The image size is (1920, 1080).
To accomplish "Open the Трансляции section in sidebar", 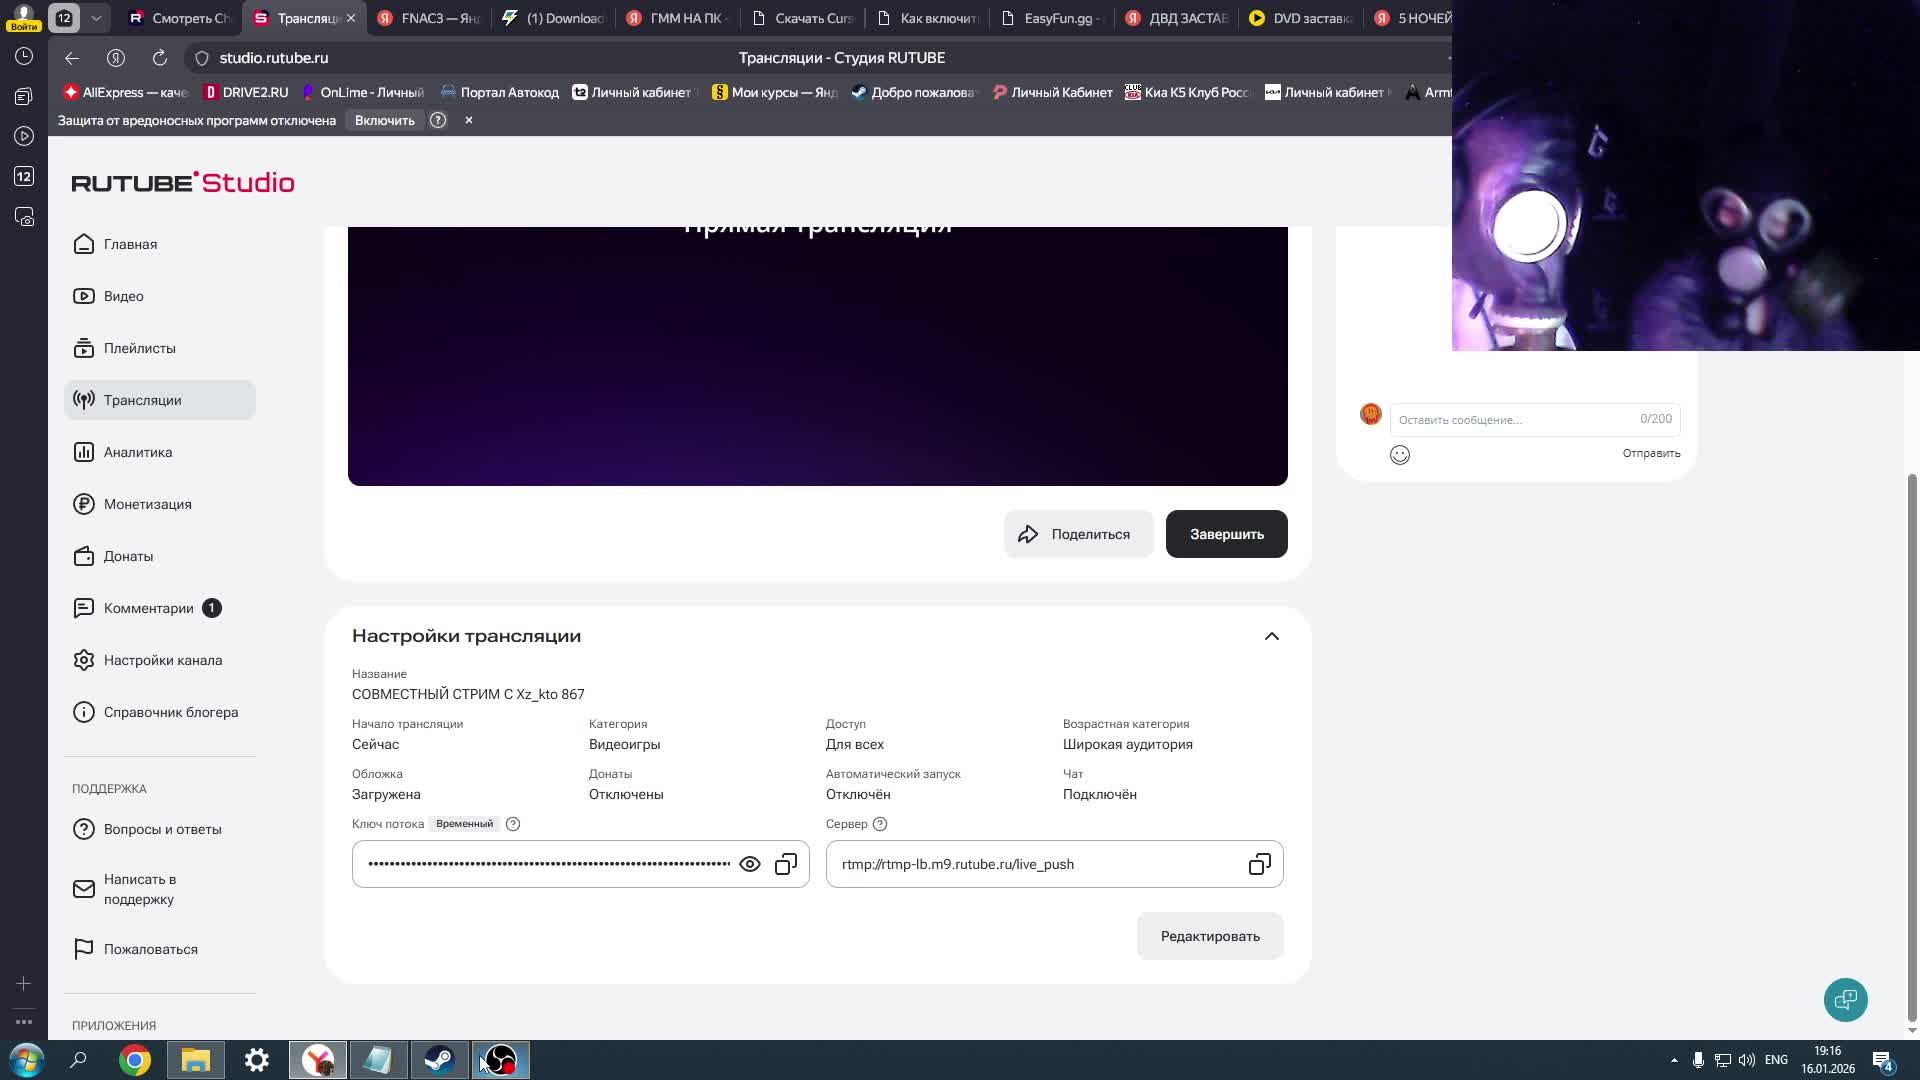I will tap(142, 400).
